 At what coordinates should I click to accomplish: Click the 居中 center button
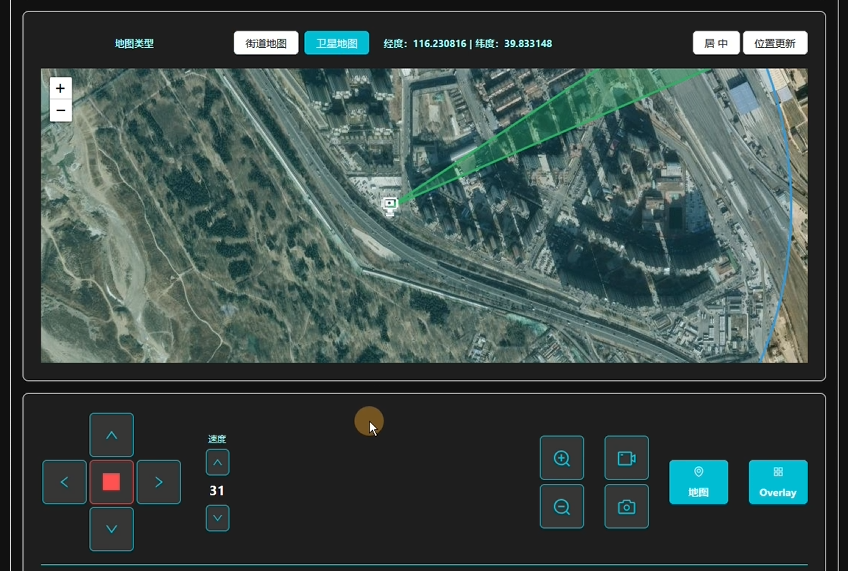[x=716, y=43]
